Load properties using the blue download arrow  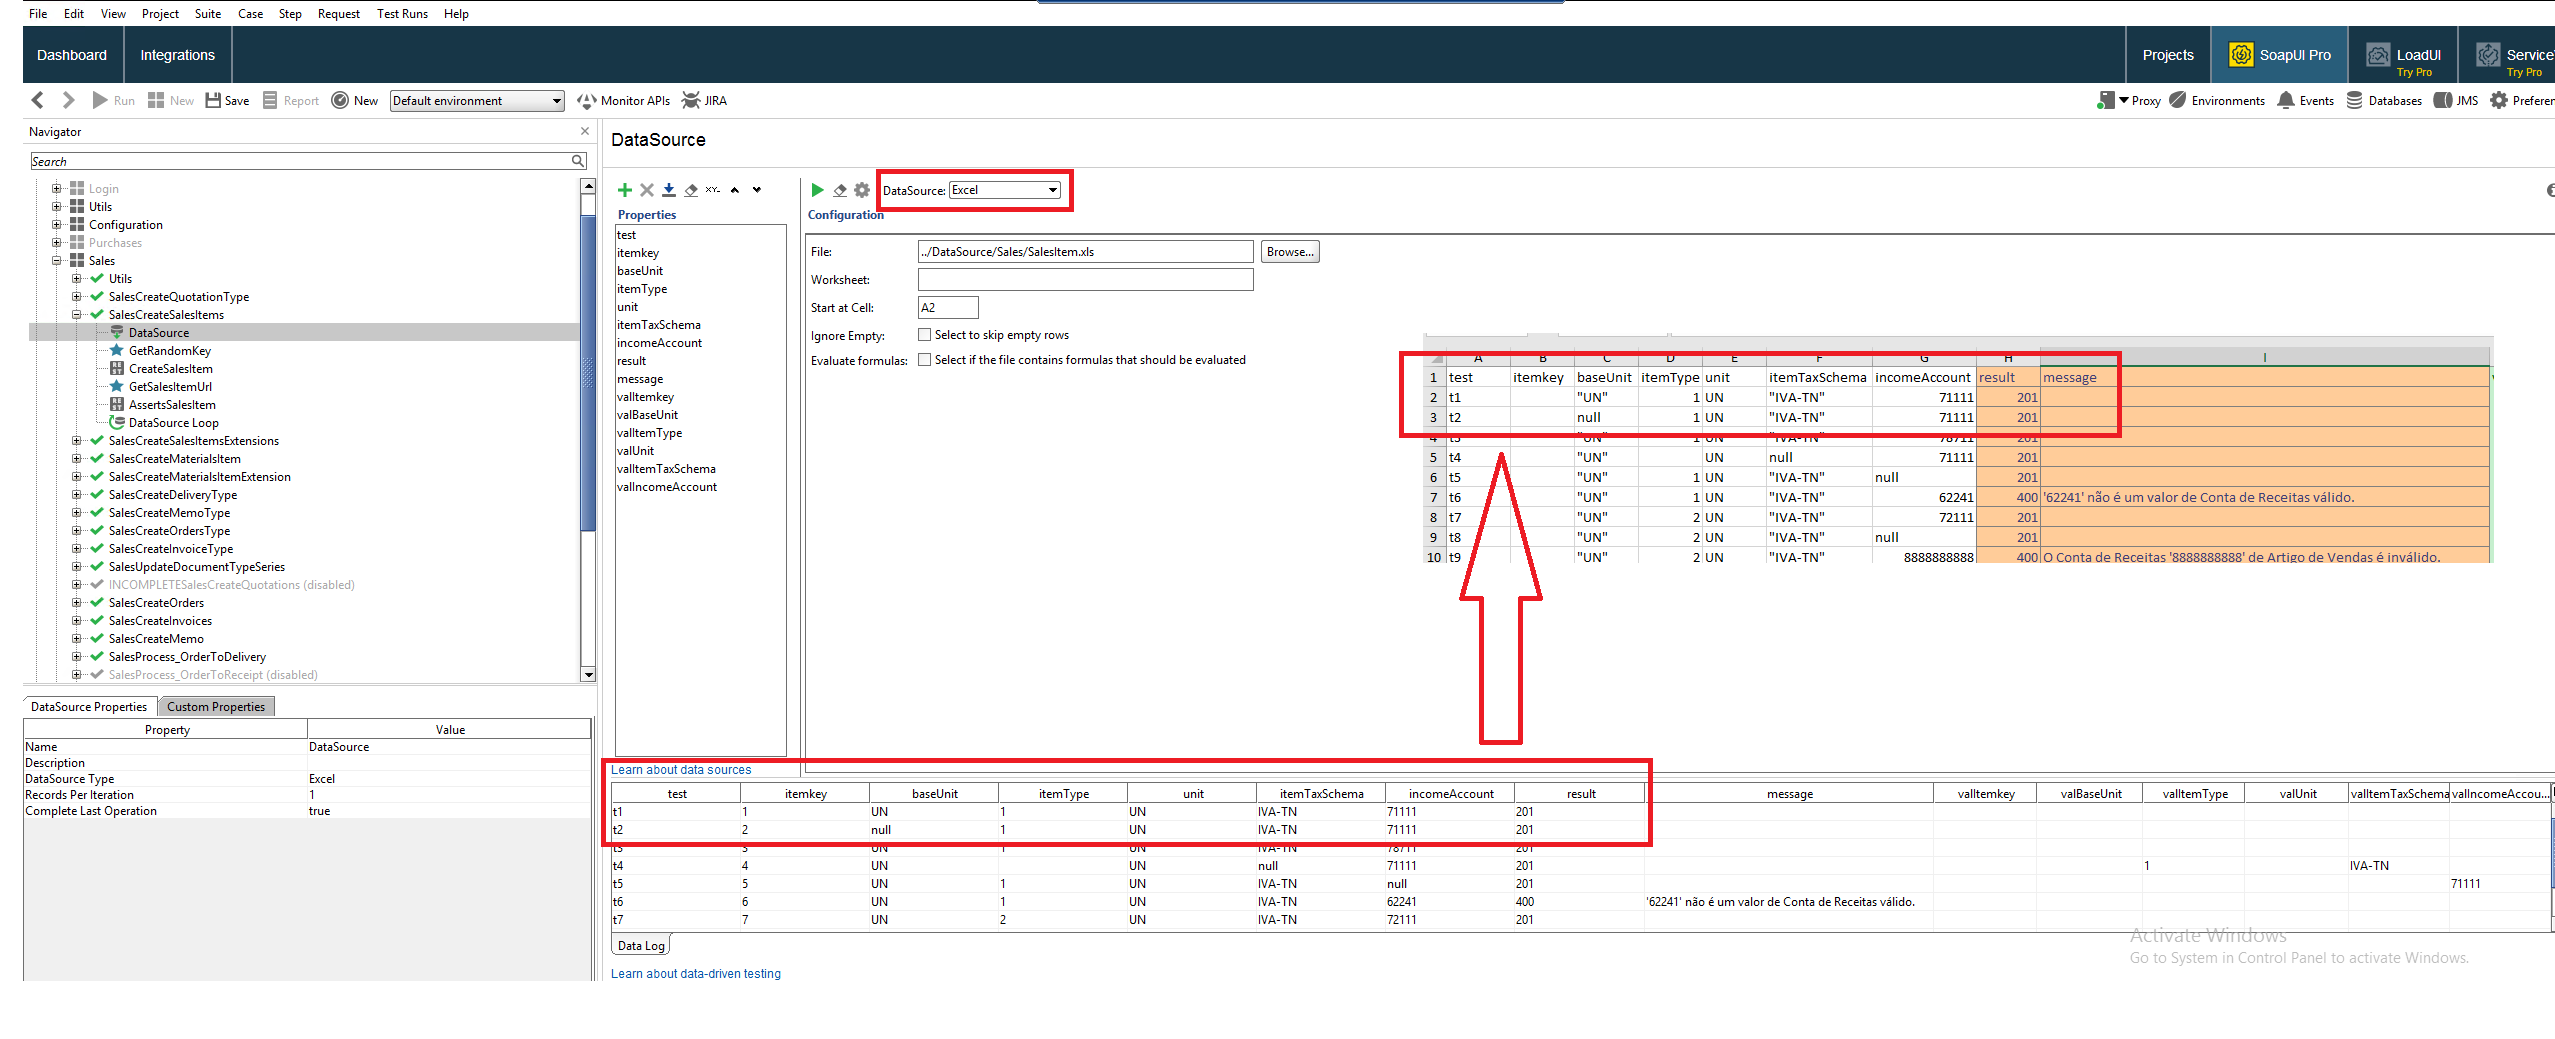669,190
